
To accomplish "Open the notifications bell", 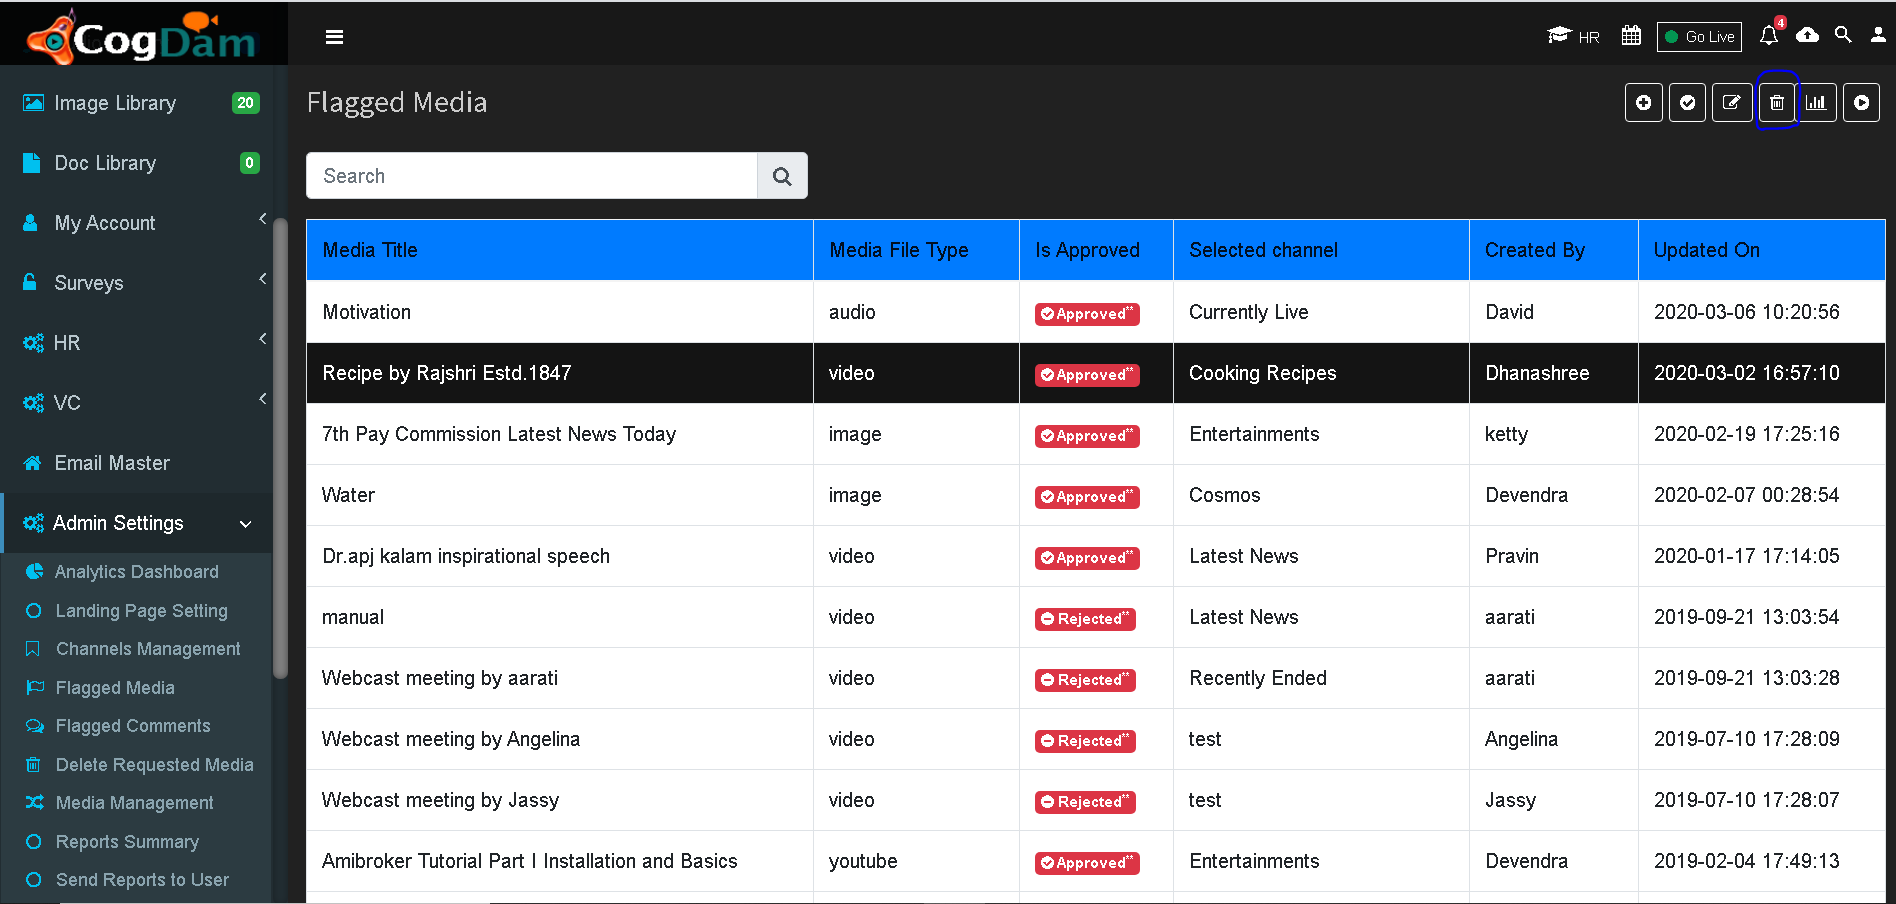I will (x=1769, y=36).
